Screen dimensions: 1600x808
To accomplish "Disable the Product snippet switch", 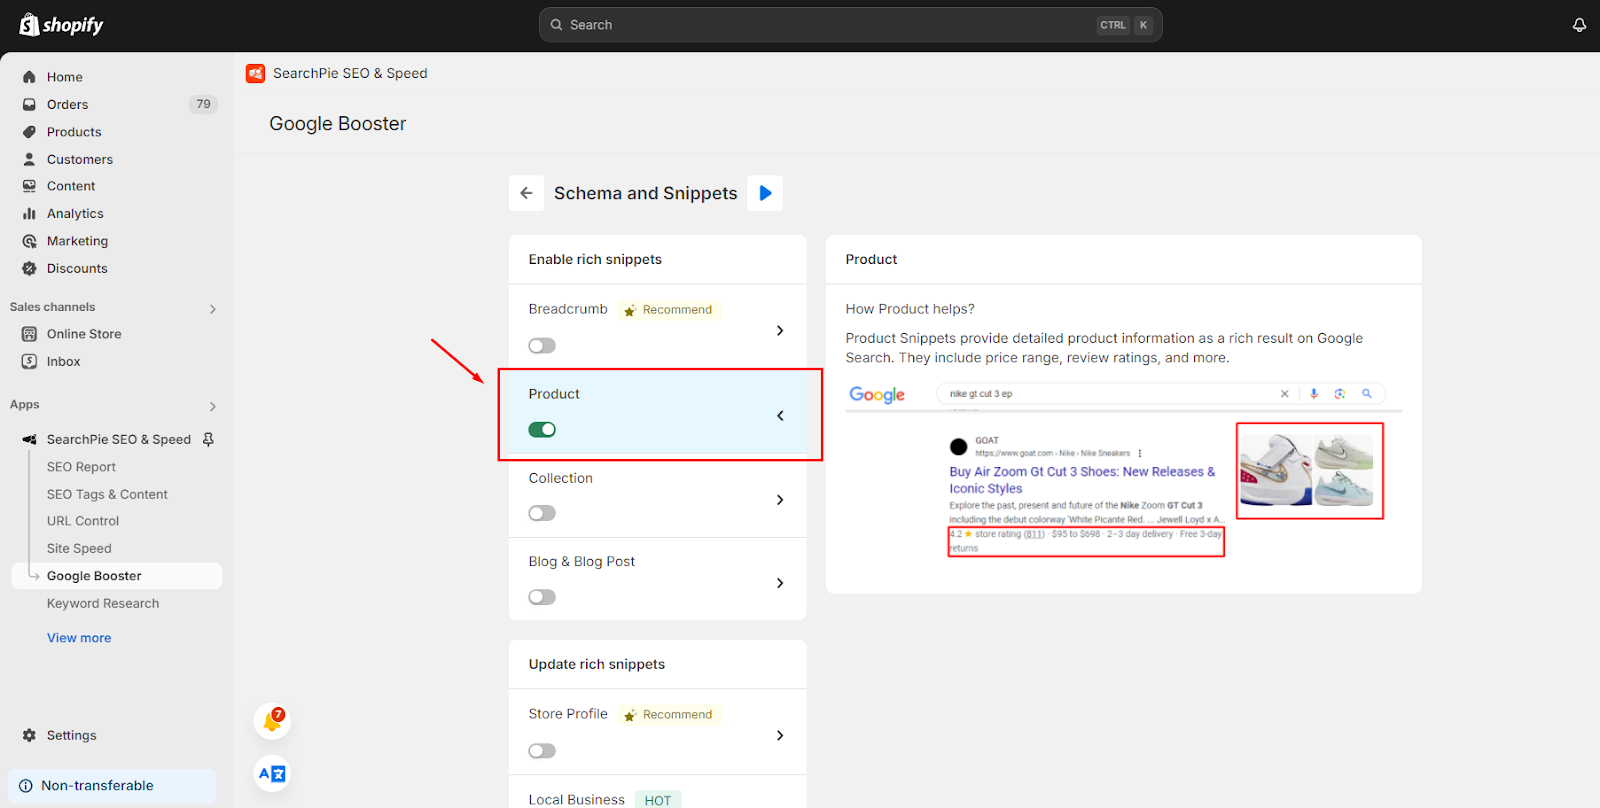I will point(542,430).
